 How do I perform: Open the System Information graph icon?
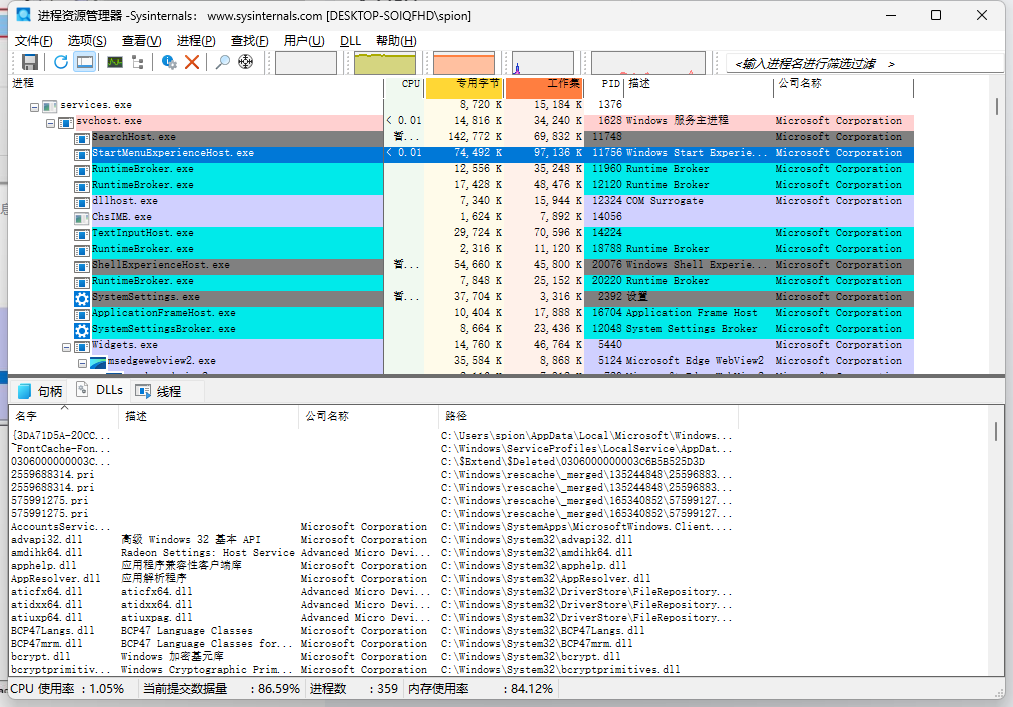pyautogui.click(x=115, y=62)
